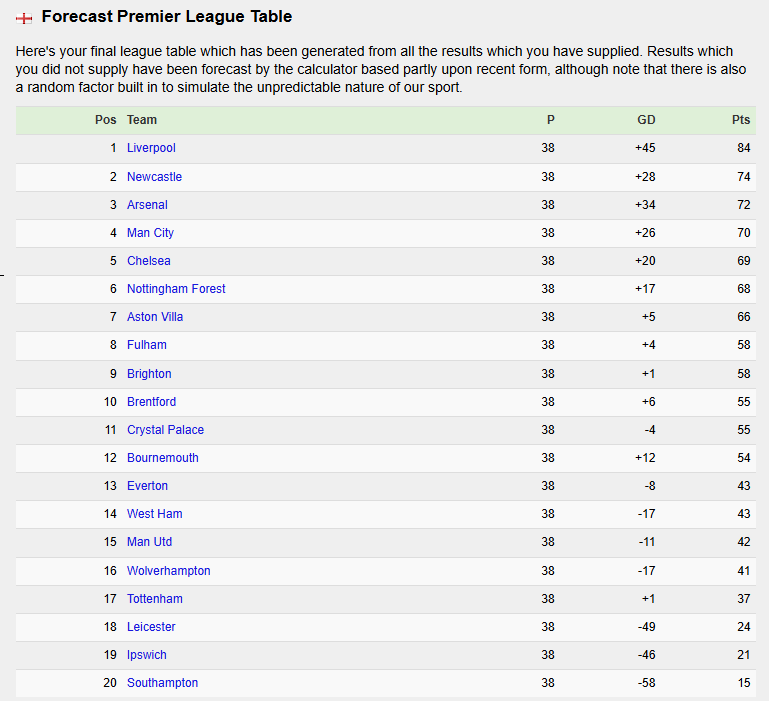Select Man Utd in the table
This screenshot has width=769, height=701.
tap(150, 542)
